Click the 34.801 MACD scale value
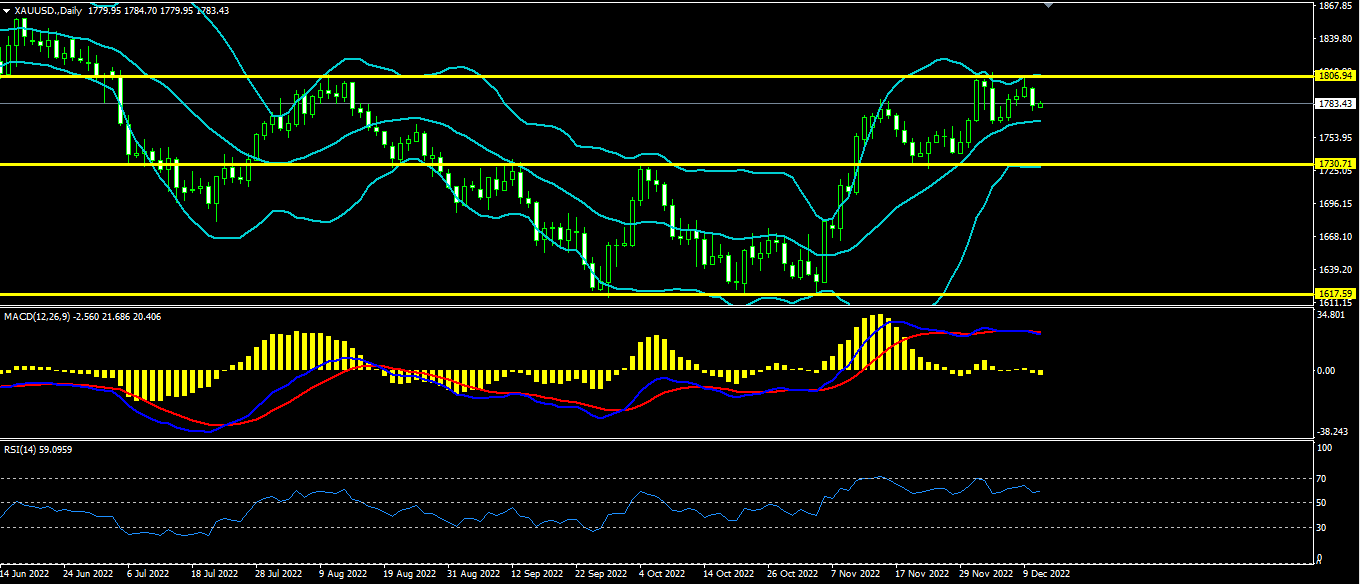This screenshot has height=584, width=1361. [x=1332, y=315]
